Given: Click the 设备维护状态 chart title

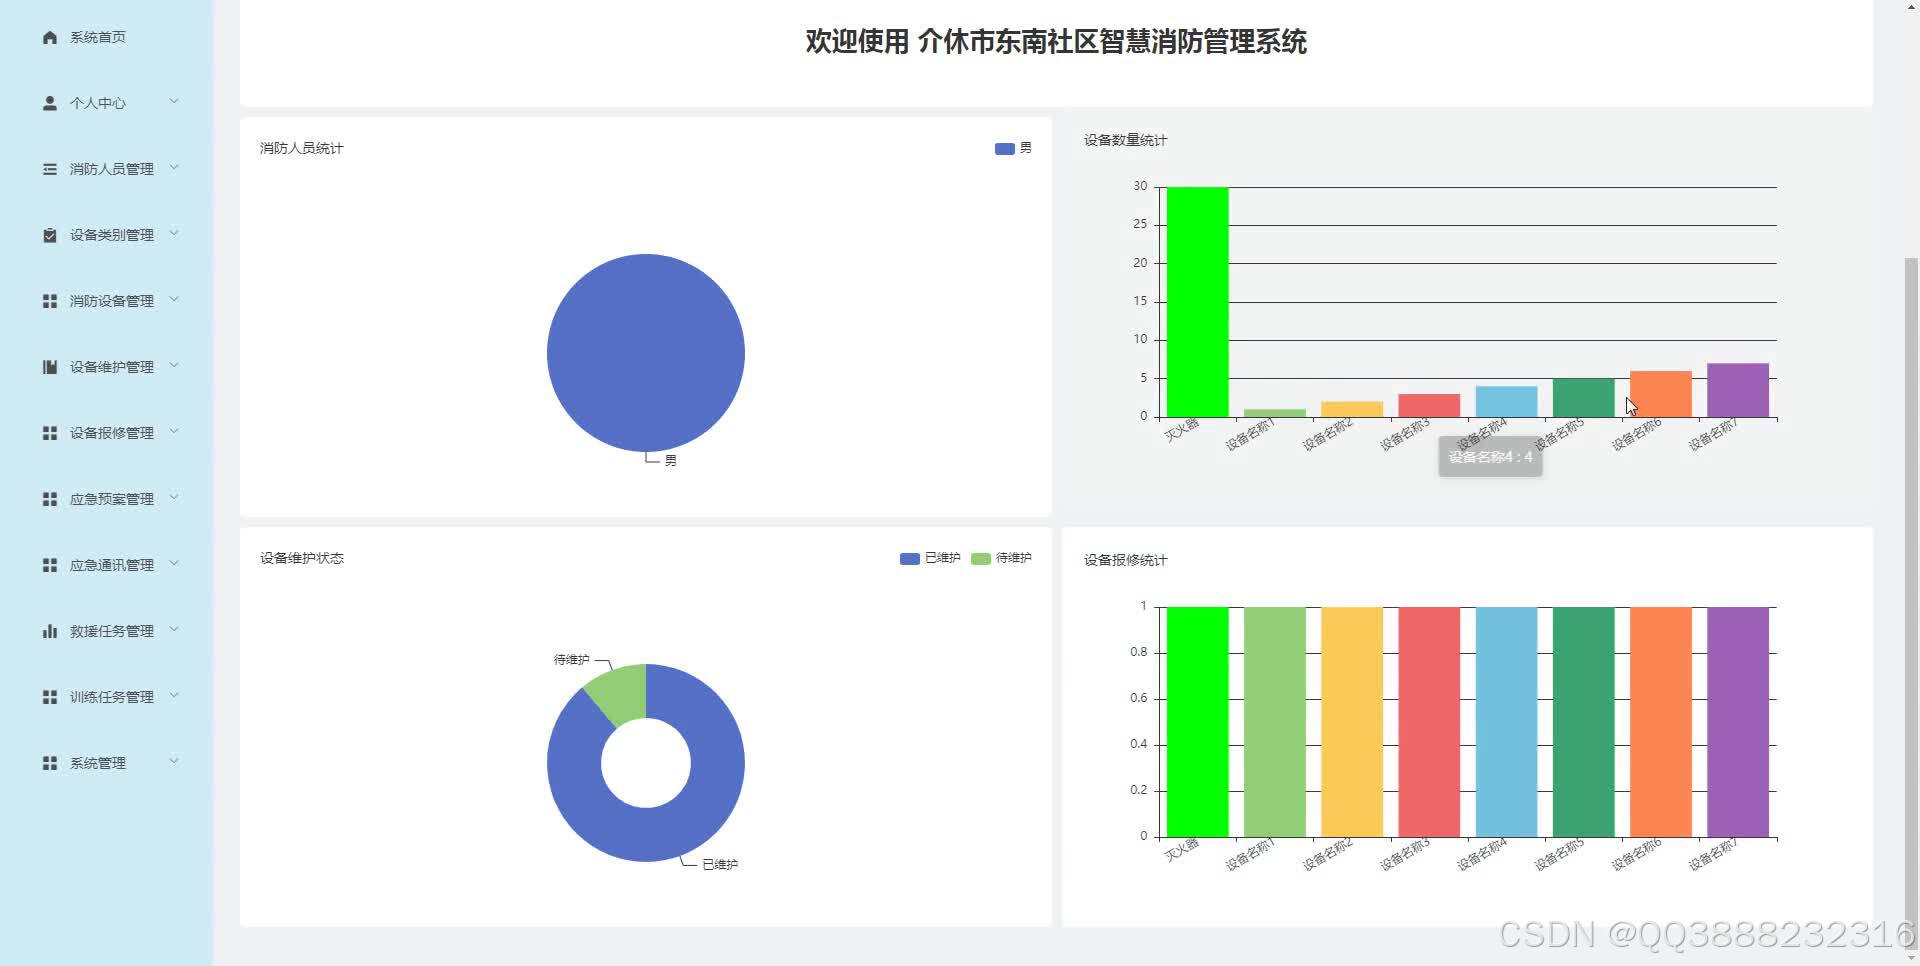Looking at the screenshot, I should [302, 558].
